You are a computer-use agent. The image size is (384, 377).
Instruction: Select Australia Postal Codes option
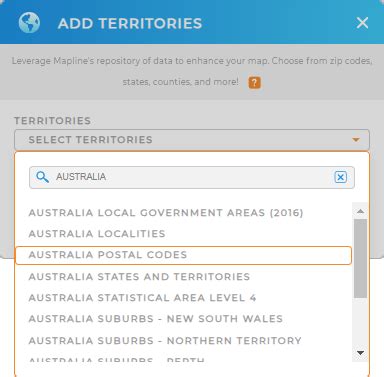click(x=183, y=255)
